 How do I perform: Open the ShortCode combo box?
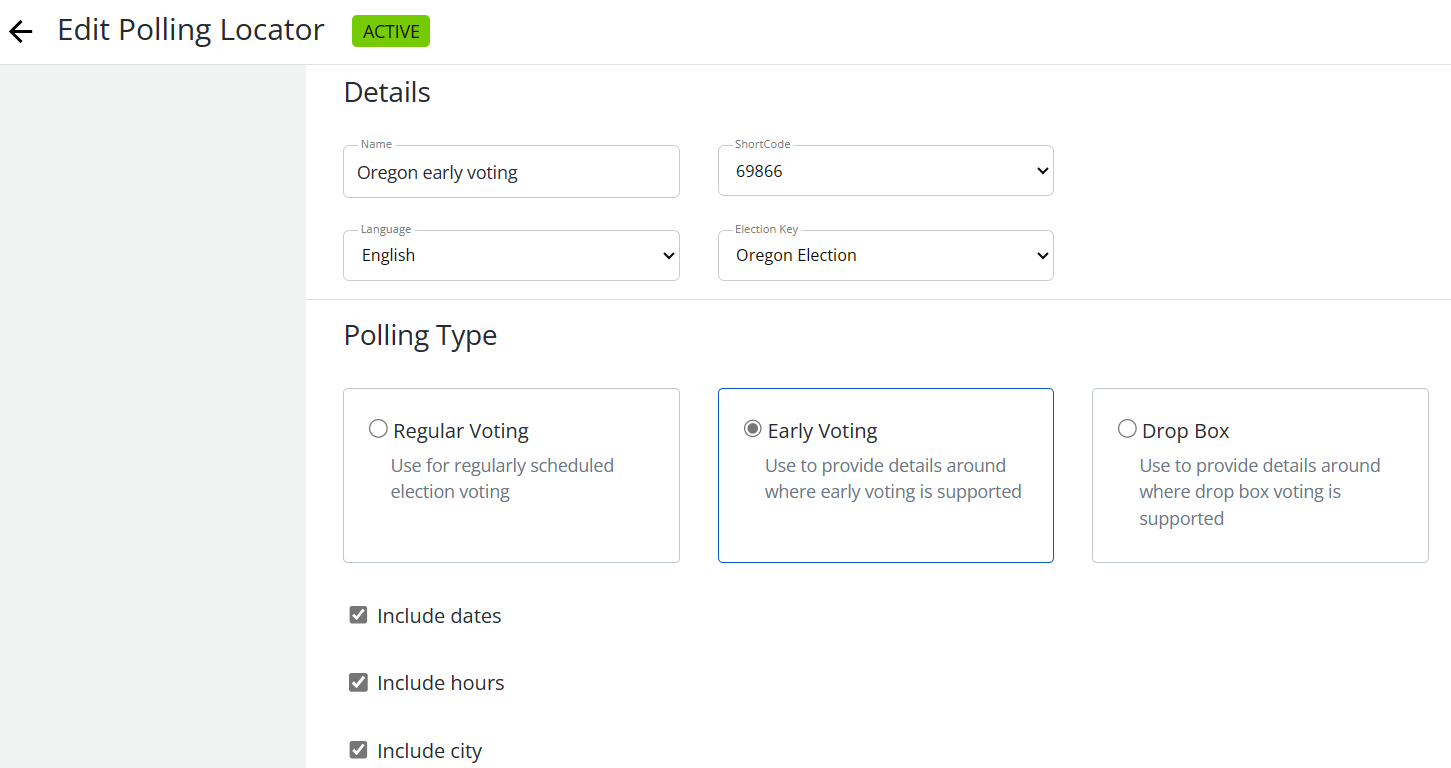point(885,170)
